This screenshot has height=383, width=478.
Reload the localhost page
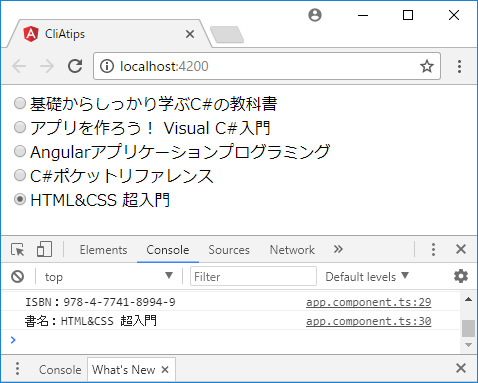75,66
